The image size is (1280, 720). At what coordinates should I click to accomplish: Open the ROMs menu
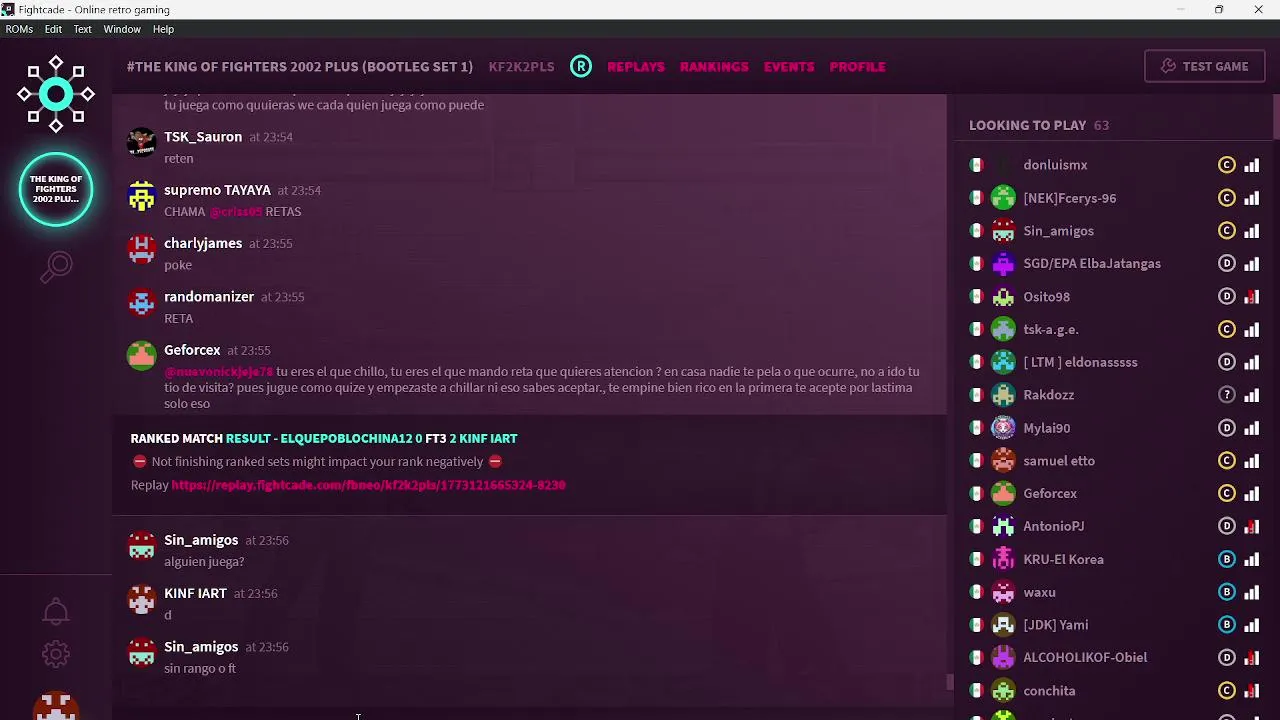[19, 29]
